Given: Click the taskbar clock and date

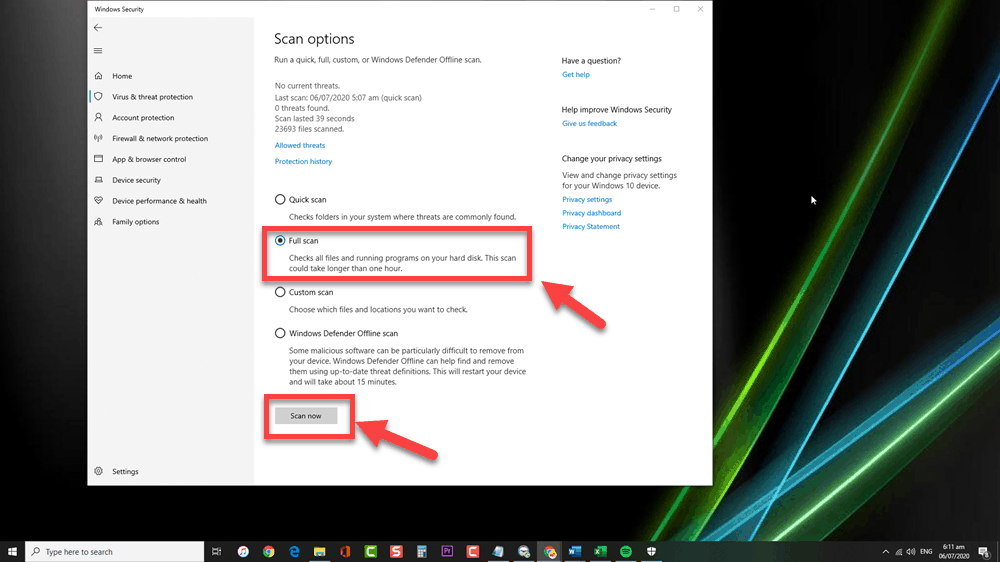Looking at the screenshot, I should coord(954,552).
